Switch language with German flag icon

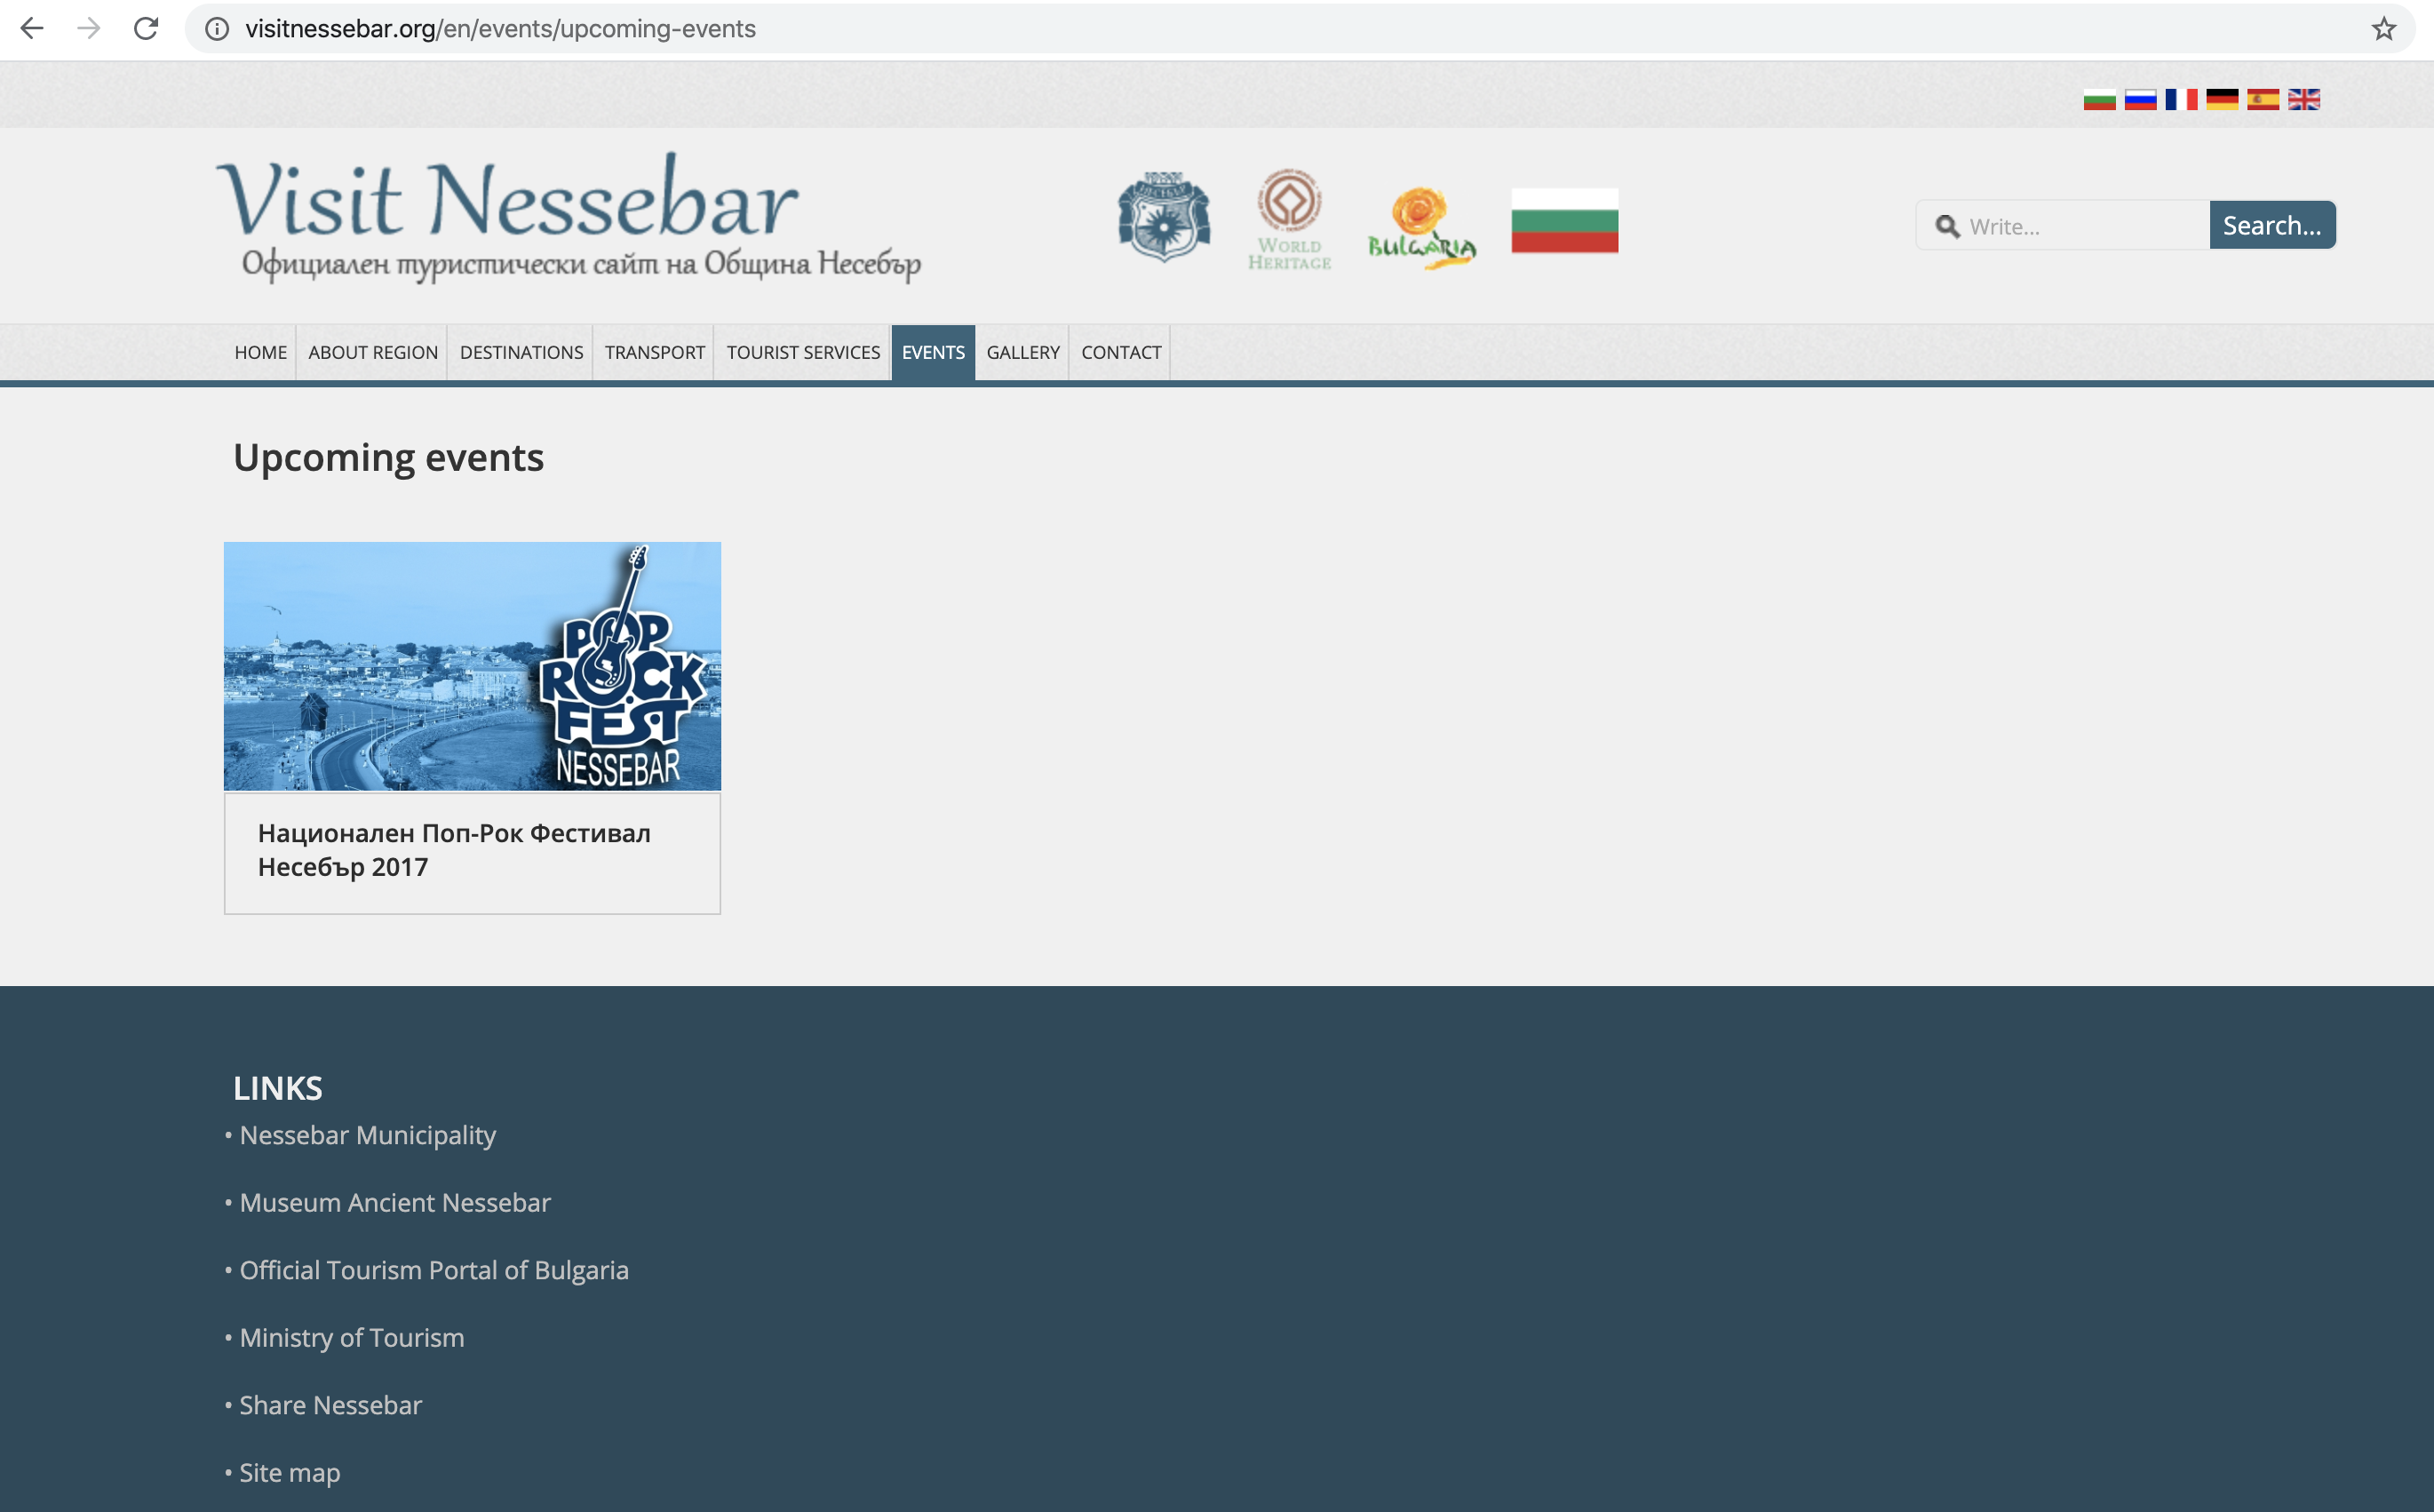click(x=2222, y=99)
